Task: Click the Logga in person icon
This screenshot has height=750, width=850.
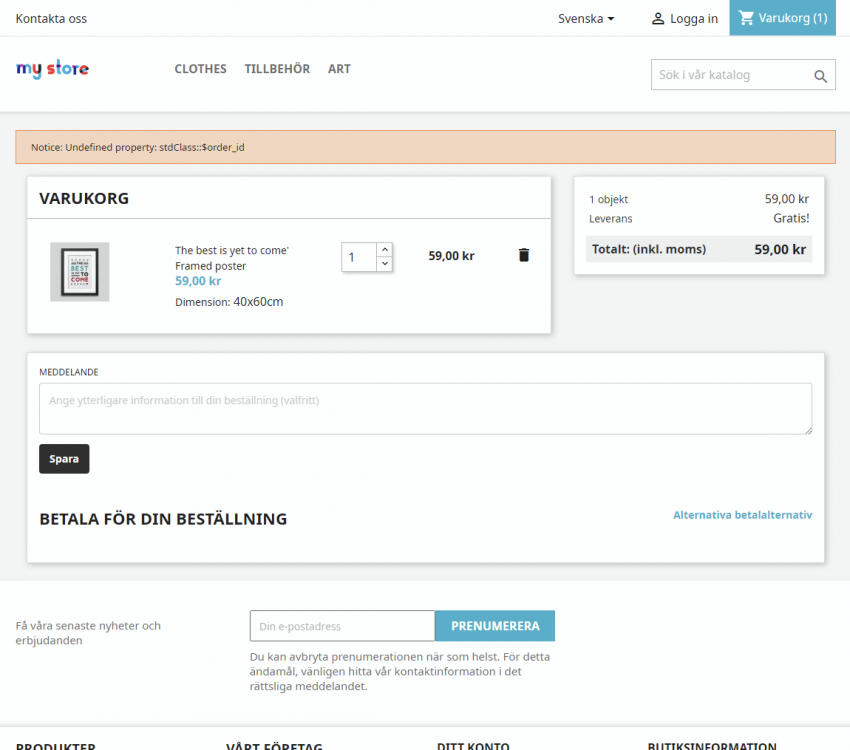Action: pyautogui.click(x=657, y=18)
